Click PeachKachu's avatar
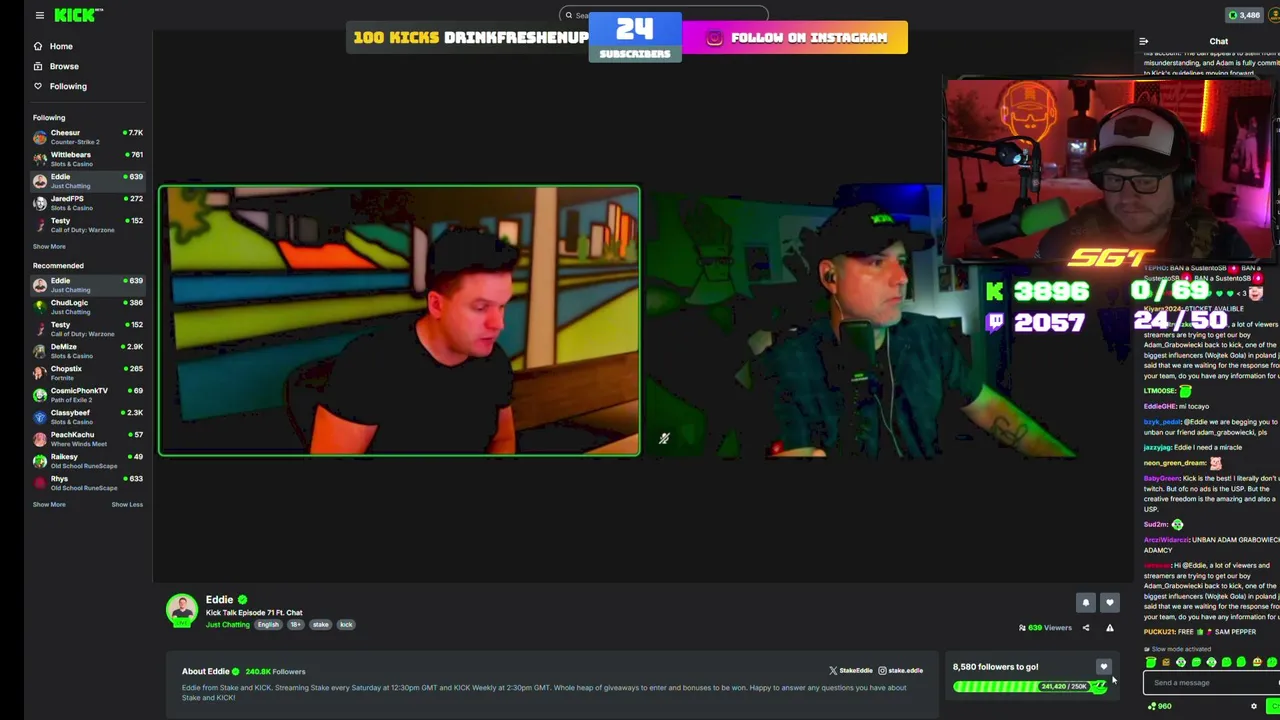1280x720 pixels. [39, 439]
